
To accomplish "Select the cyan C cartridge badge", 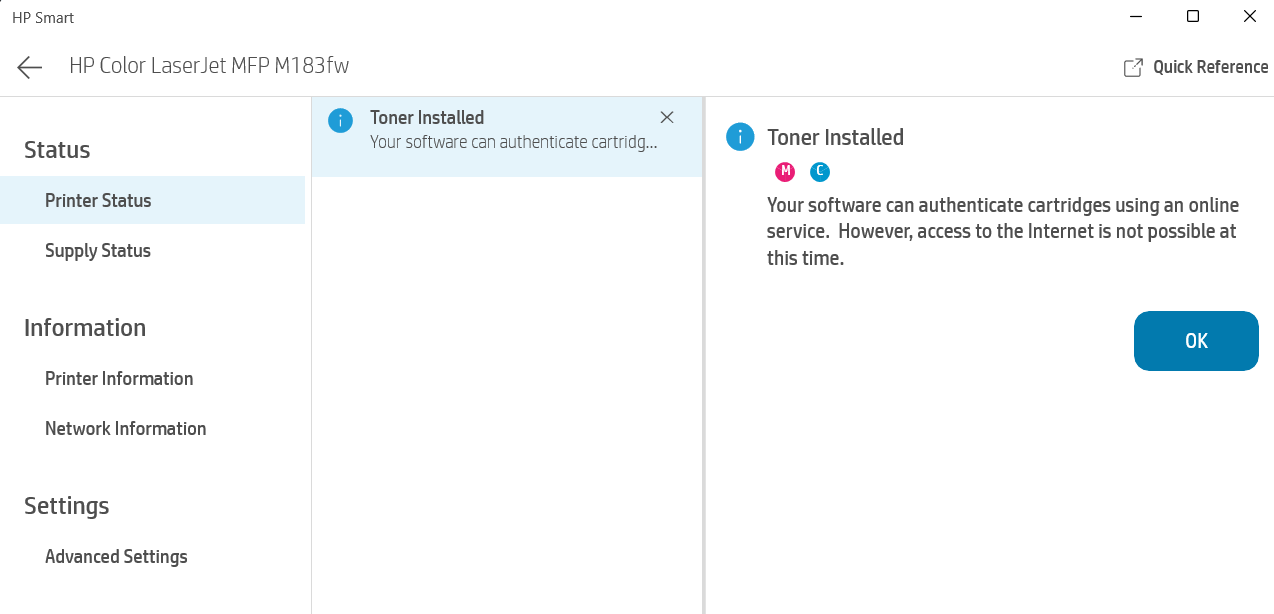I will (x=819, y=171).
